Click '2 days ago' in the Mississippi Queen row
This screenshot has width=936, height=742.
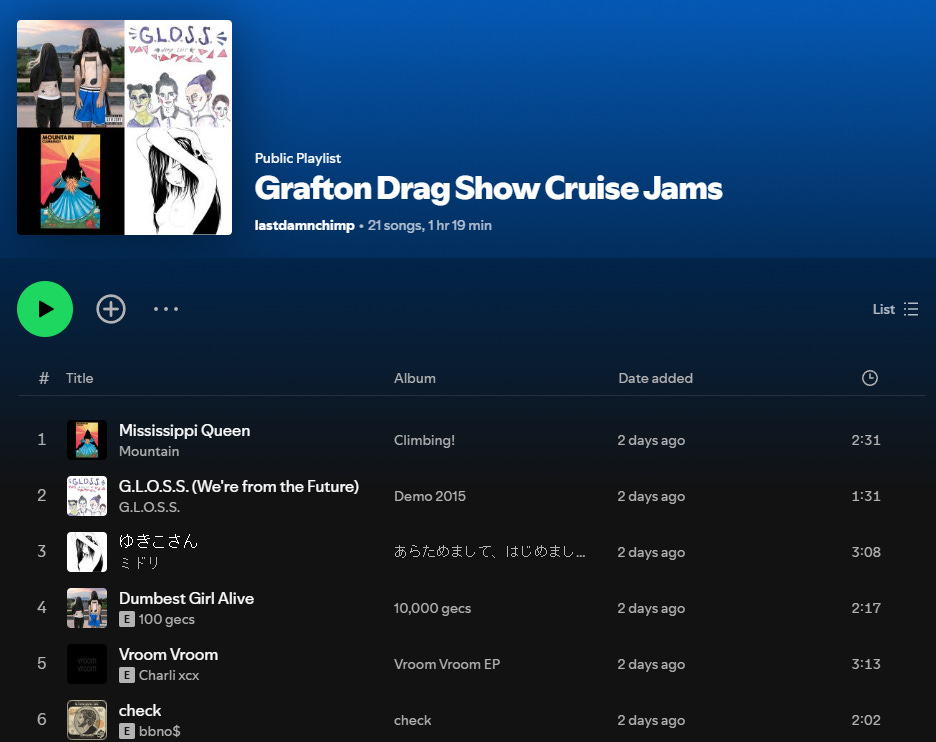click(651, 440)
